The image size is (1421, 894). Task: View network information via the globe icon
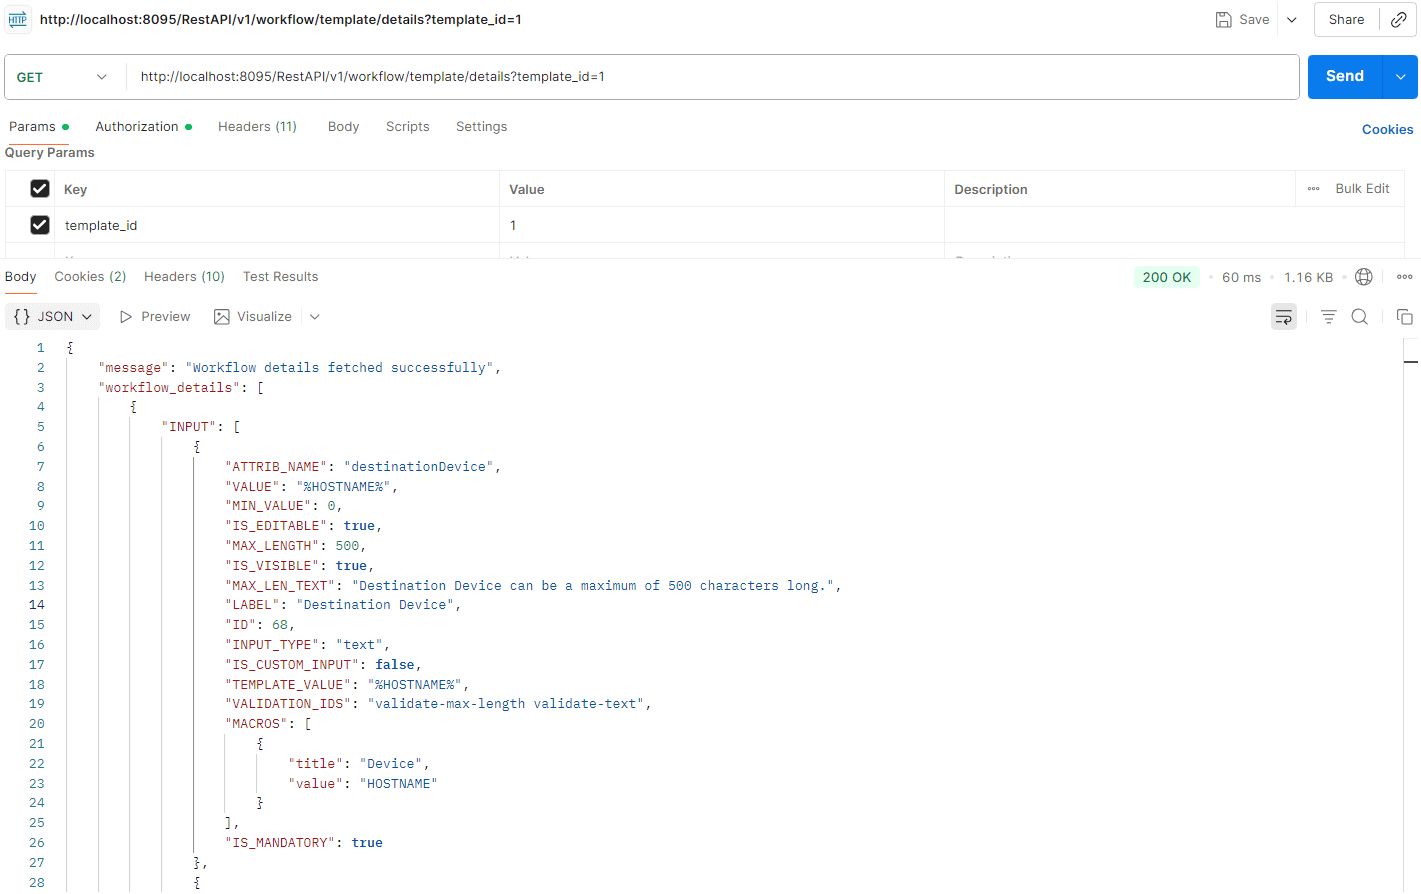1363,277
